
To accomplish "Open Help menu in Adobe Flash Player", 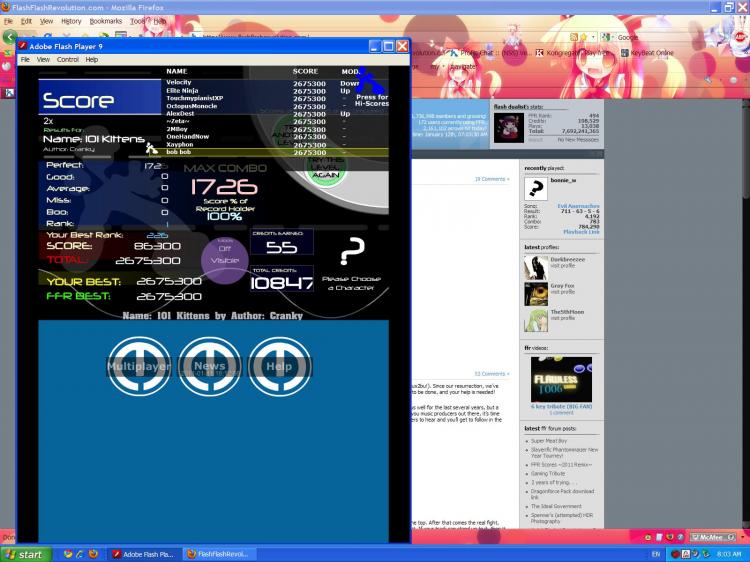I will (91, 60).
